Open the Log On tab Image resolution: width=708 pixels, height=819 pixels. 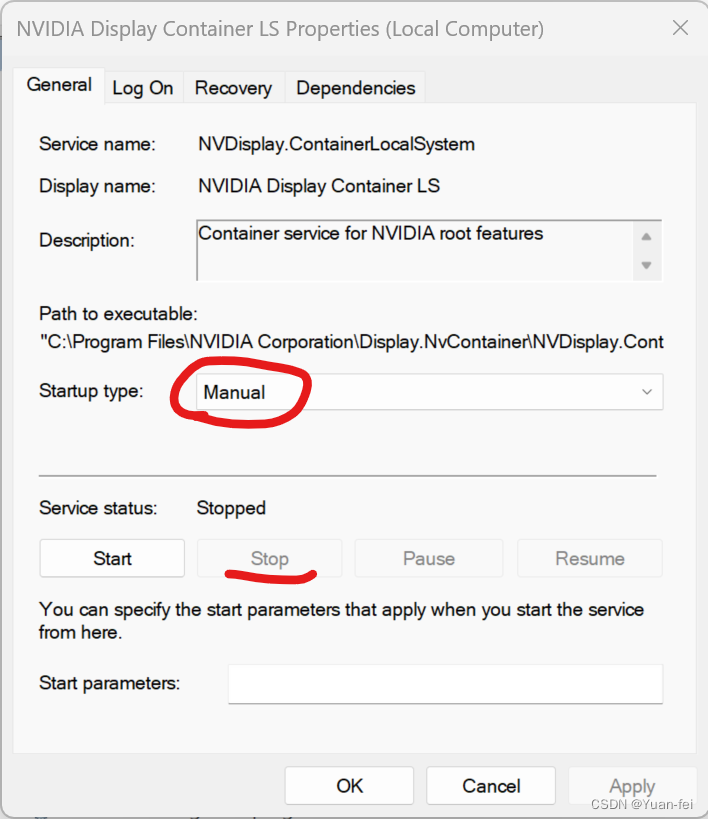(x=143, y=88)
